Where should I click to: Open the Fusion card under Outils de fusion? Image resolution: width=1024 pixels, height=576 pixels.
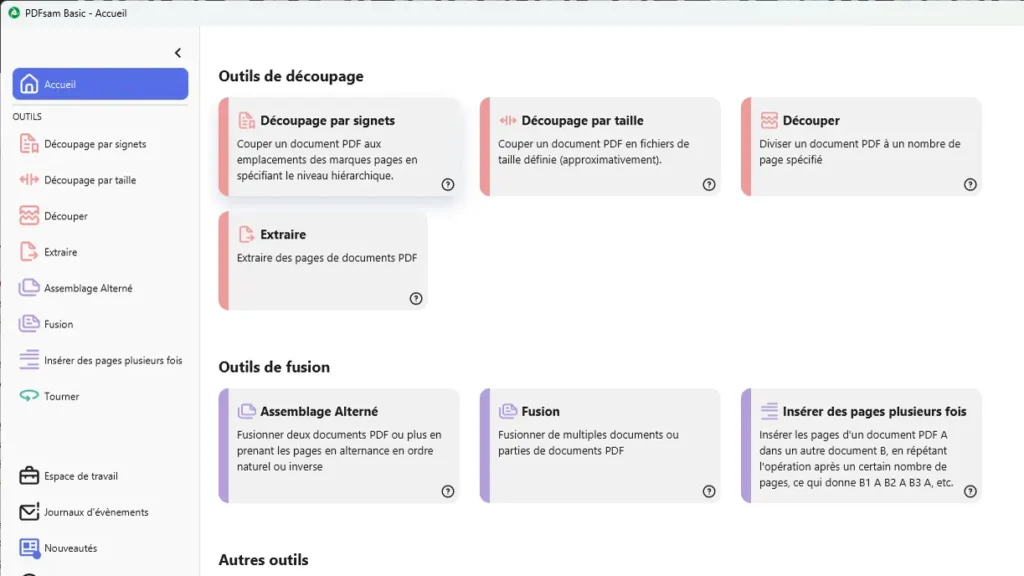[x=600, y=446]
